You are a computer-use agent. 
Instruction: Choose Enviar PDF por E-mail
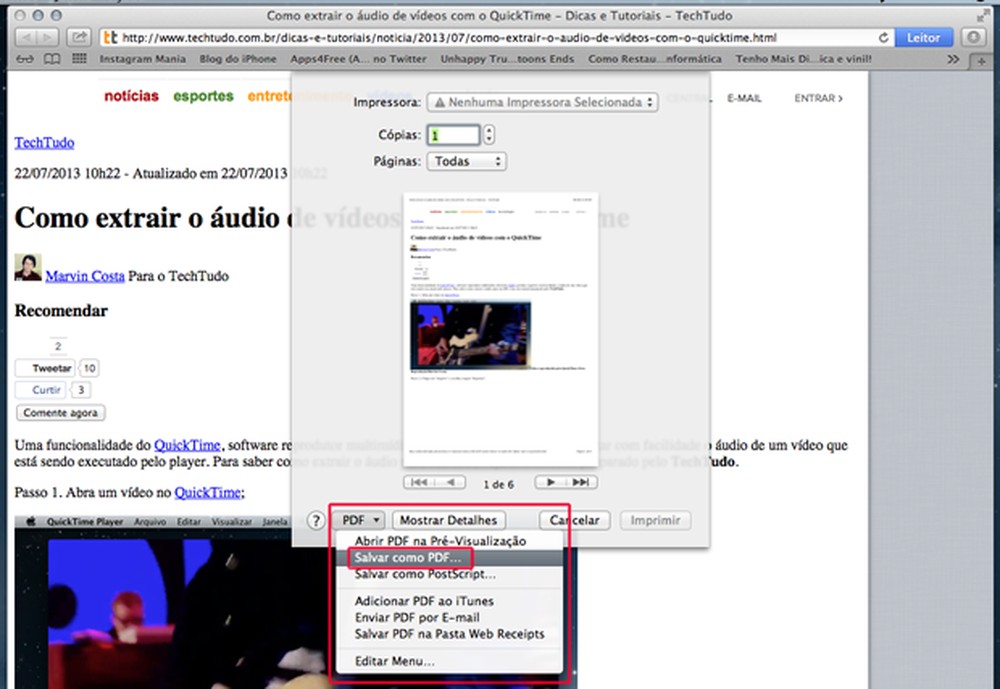coord(449,618)
